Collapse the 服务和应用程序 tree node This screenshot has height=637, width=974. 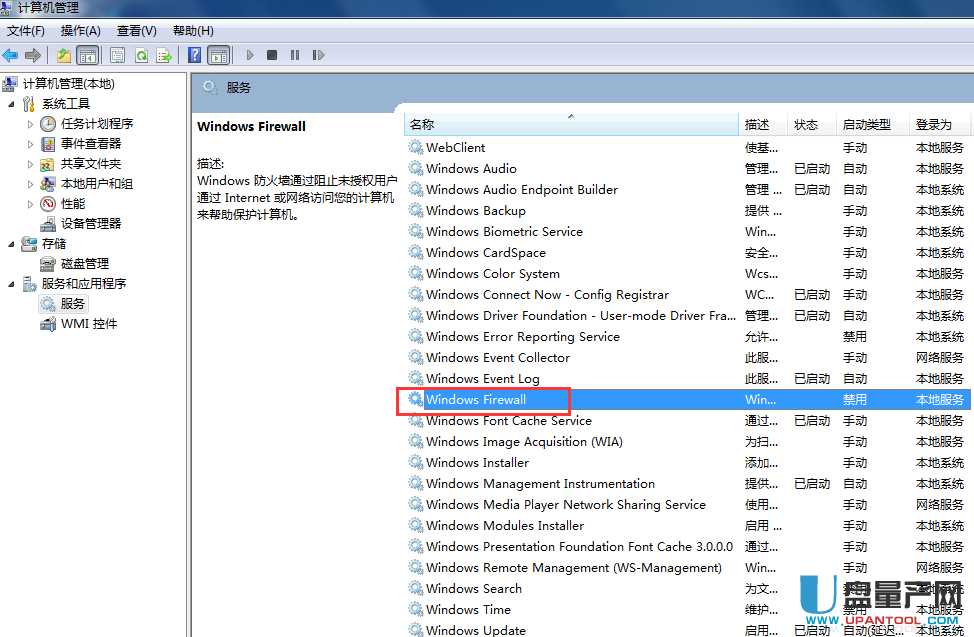11,284
